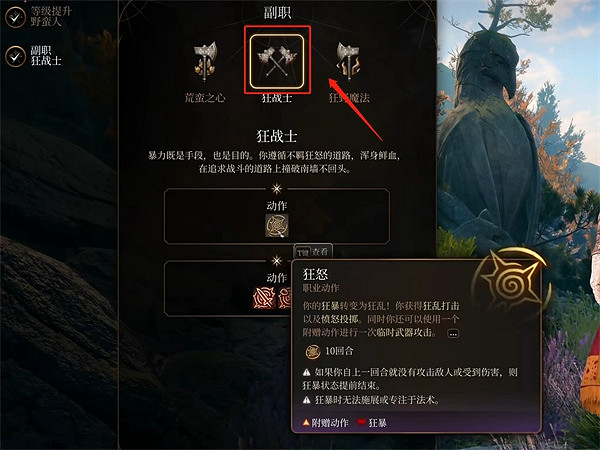This screenshot has width=600, height=450.
Task: Toggle the 等级提升 野蛮人 checkmark step
Action: coord(15,17)
